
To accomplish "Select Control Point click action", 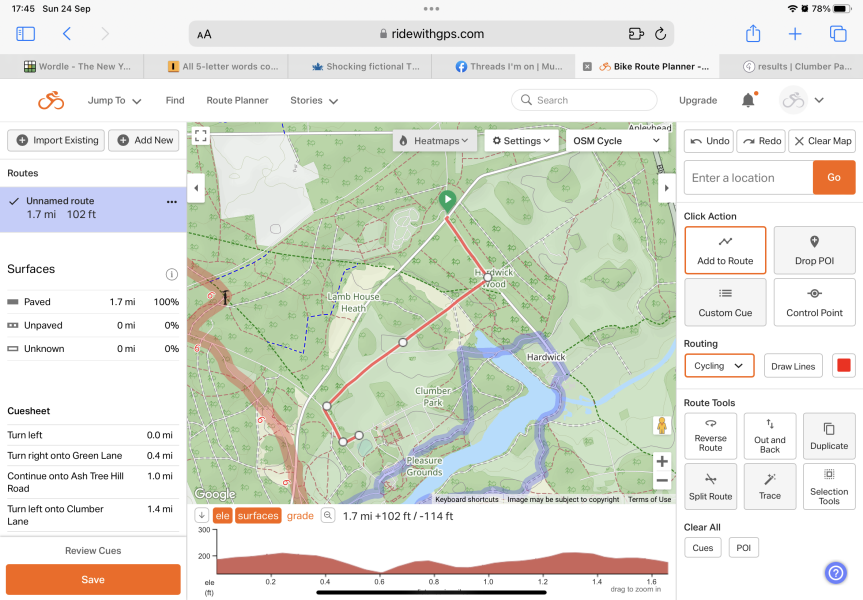I will coord(814,302).
